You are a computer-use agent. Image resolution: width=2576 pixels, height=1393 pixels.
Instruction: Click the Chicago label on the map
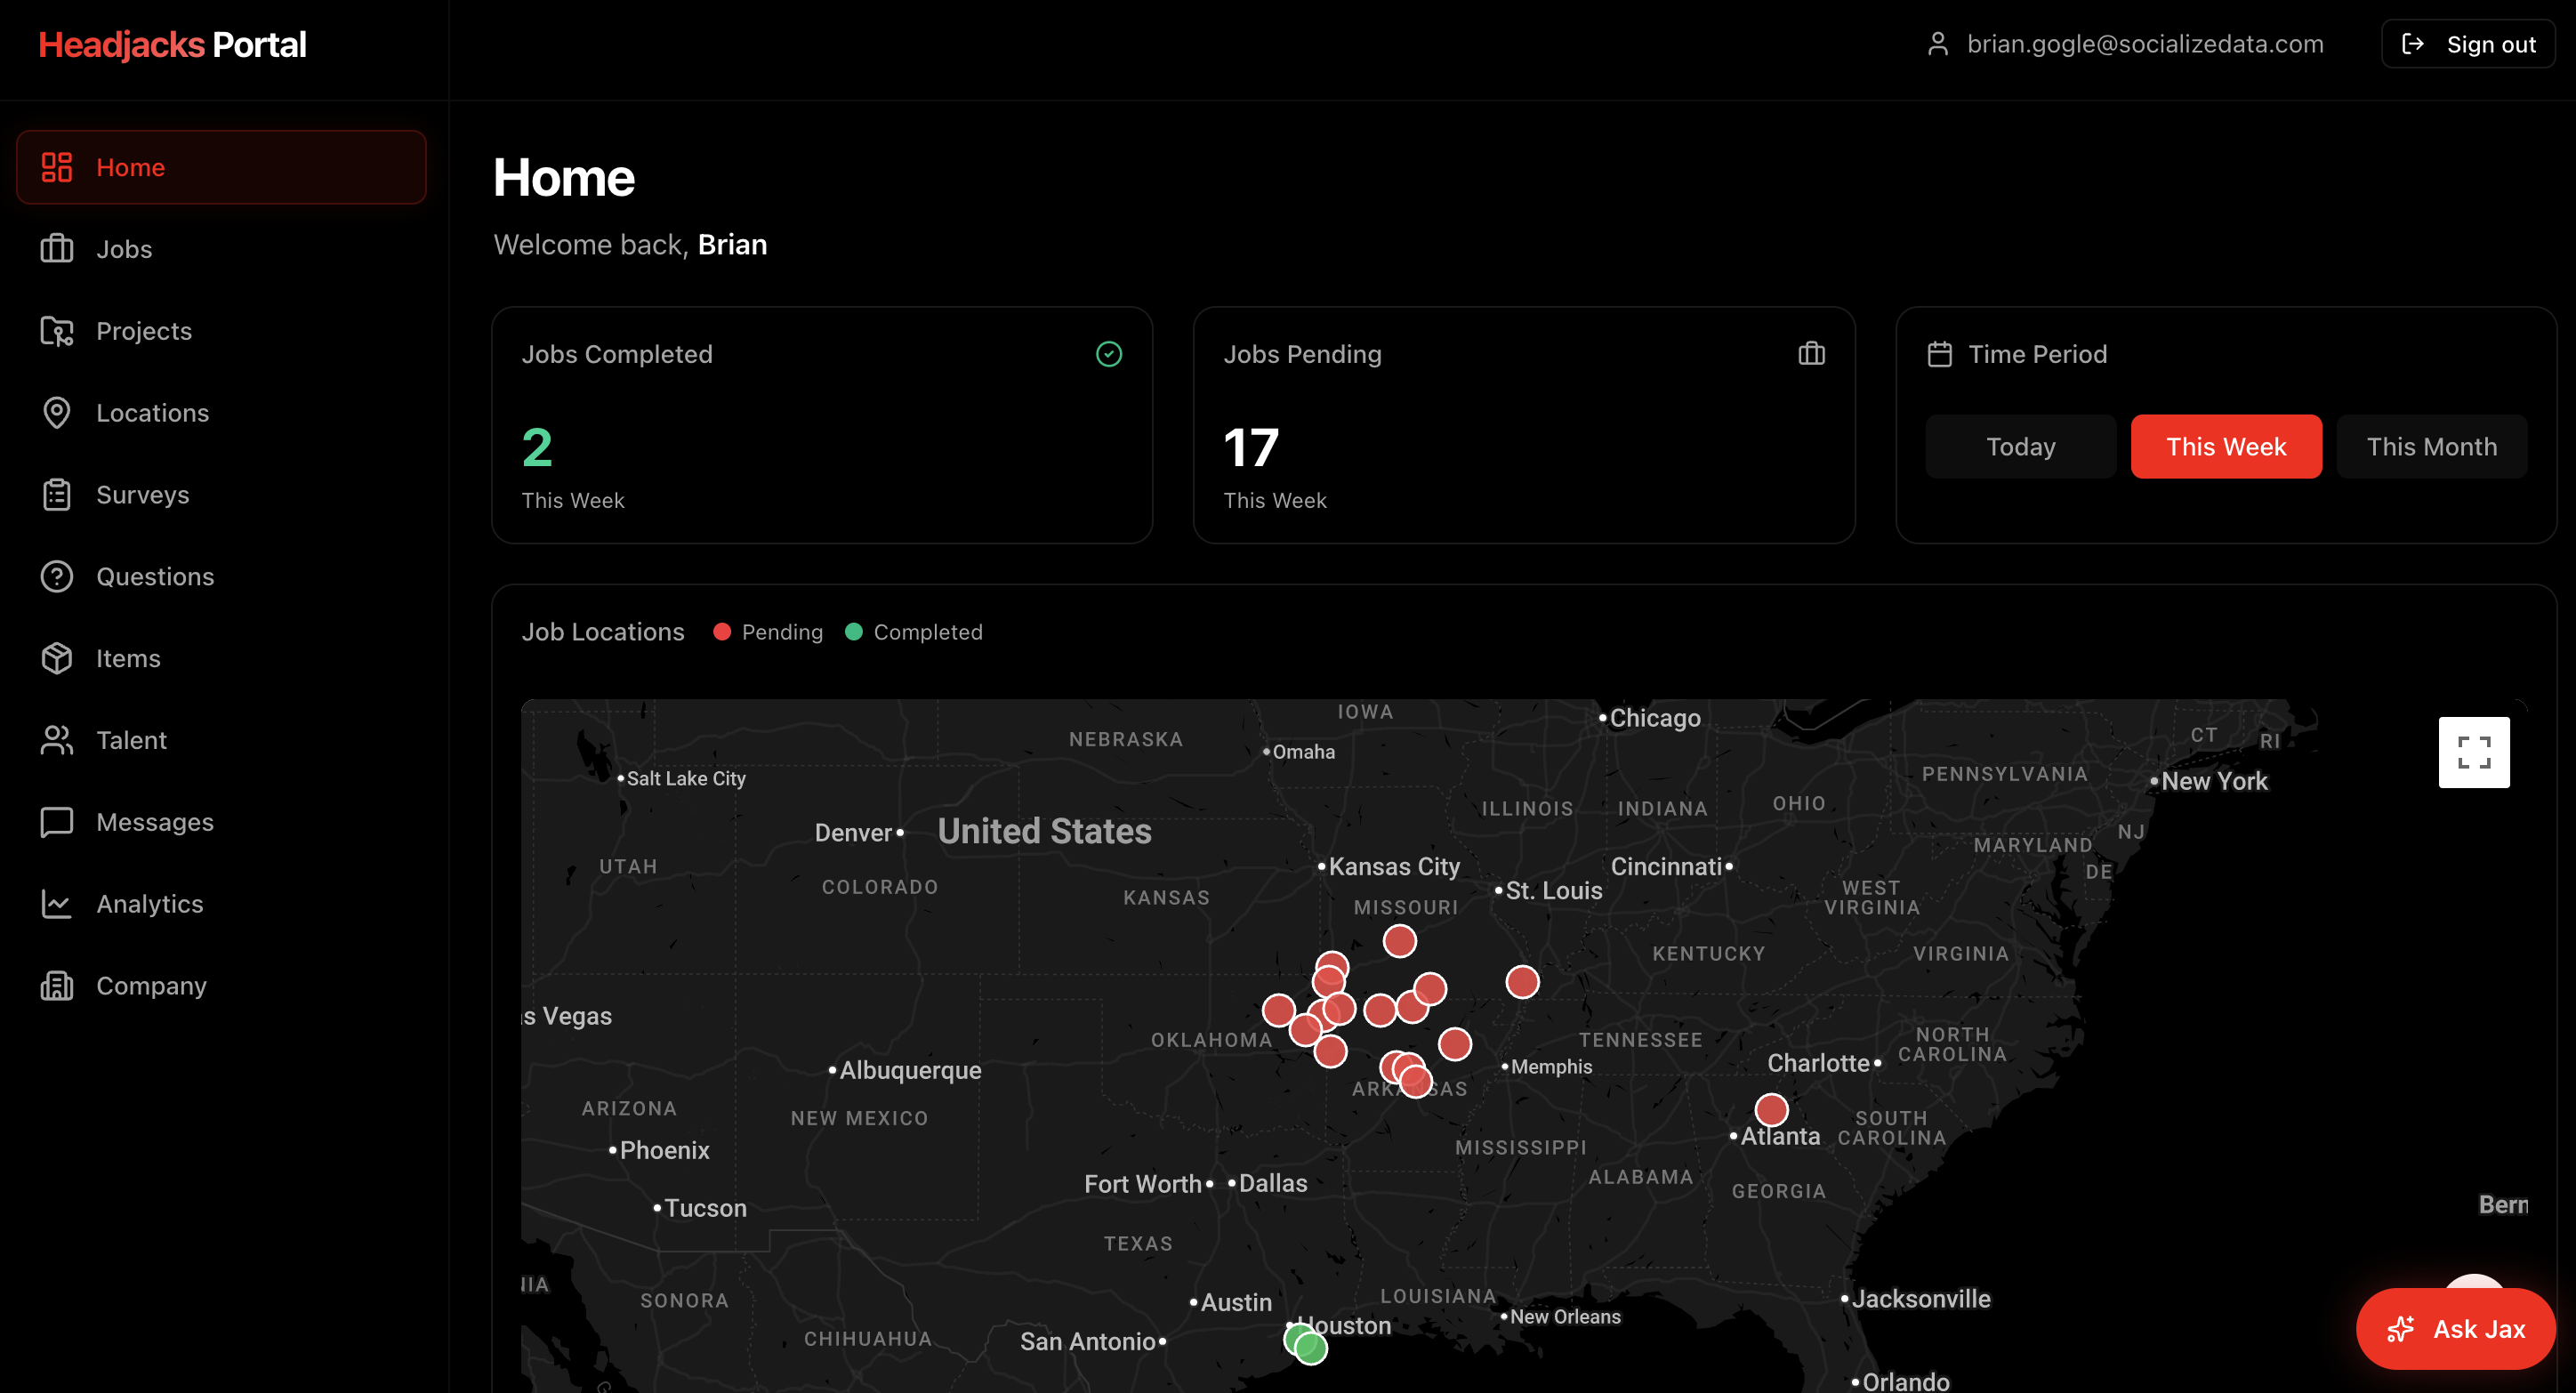(x=1655, y=718)
